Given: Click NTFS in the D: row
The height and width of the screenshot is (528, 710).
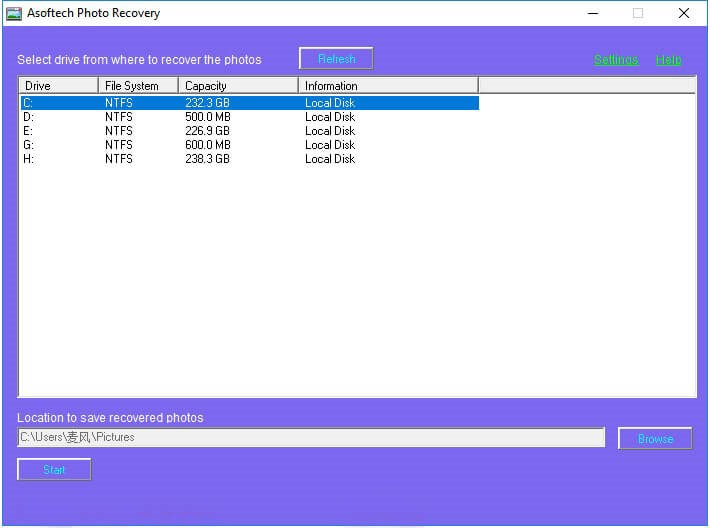Looking at the screenshot, I should pos(119,117).
